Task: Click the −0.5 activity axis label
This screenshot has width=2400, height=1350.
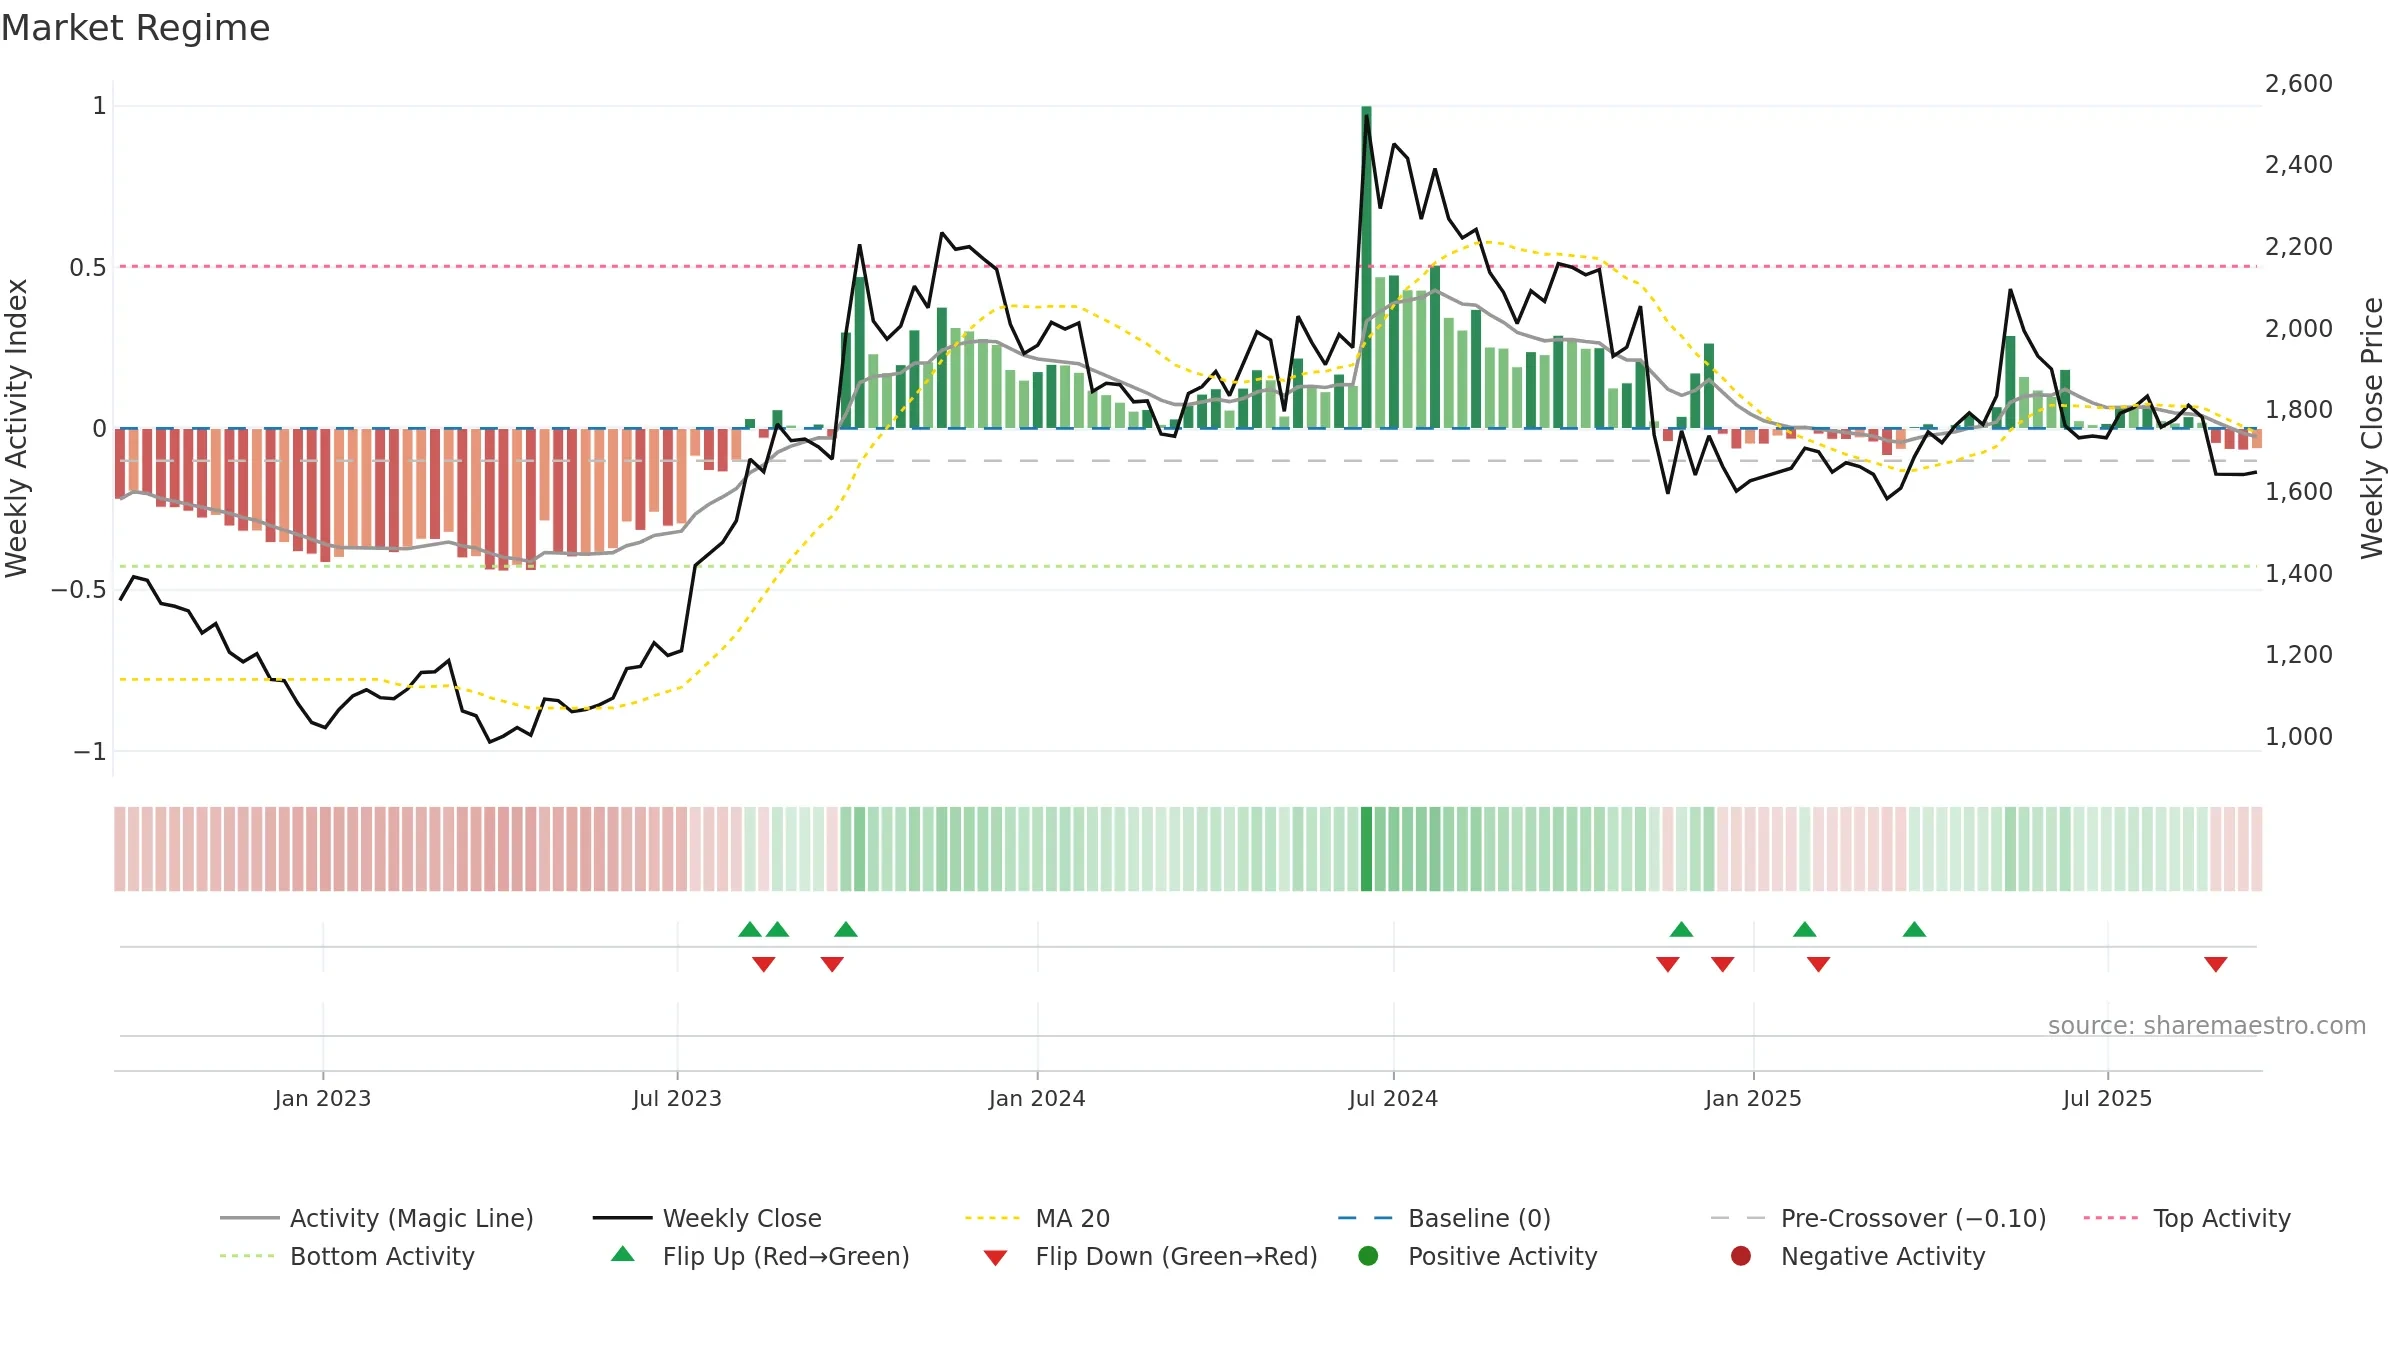Action: coord(78,589)
